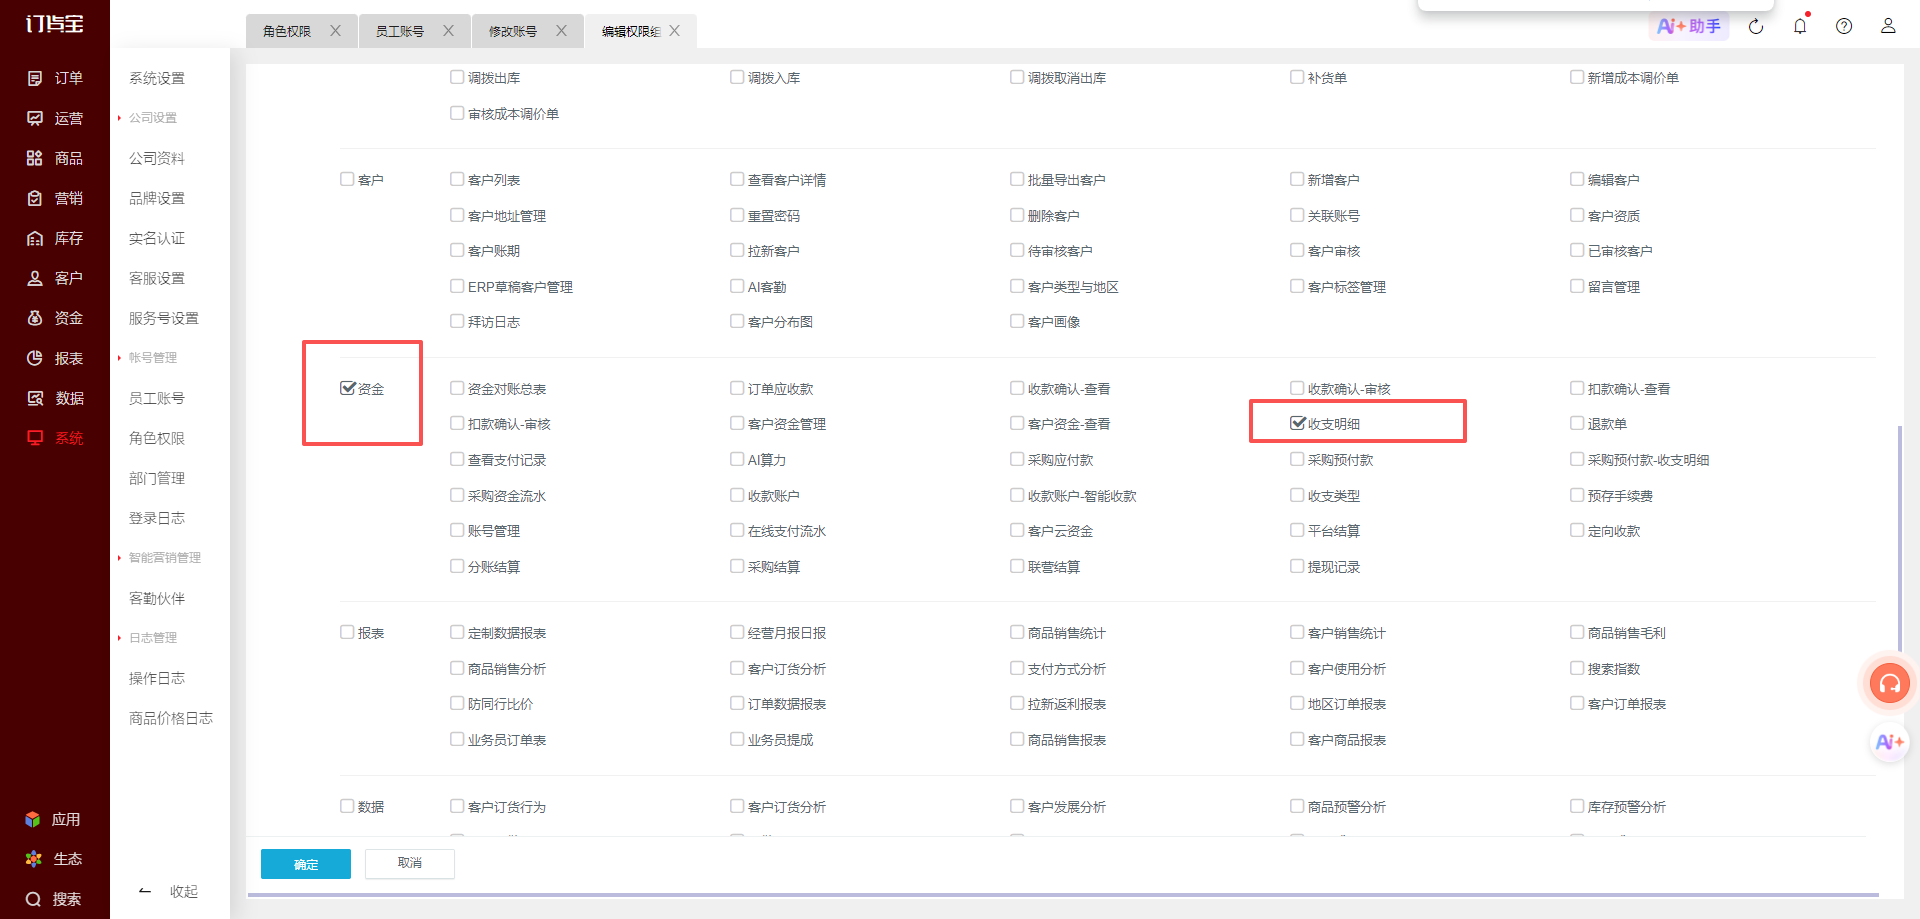Collapse the side menu with 收起

(169, 891)
